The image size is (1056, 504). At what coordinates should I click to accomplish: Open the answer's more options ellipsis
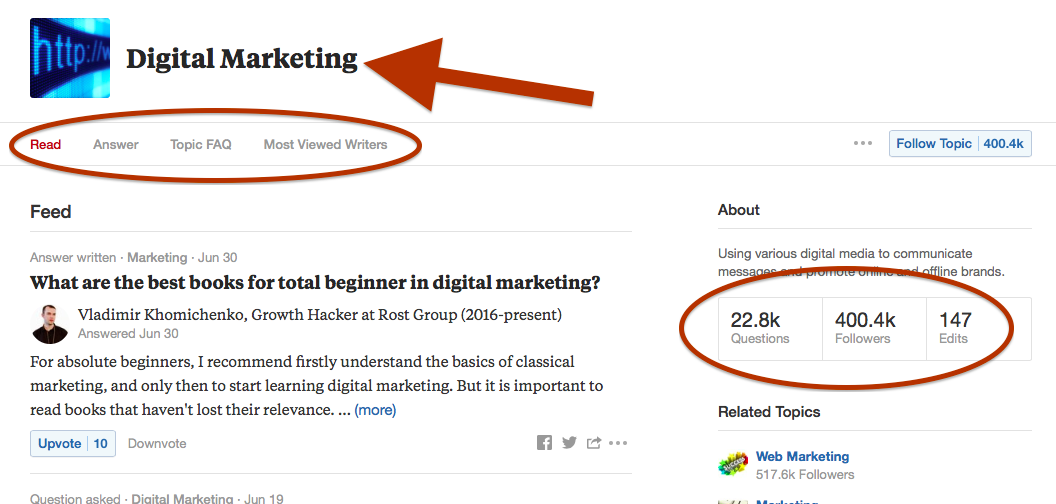pos(618,443)
